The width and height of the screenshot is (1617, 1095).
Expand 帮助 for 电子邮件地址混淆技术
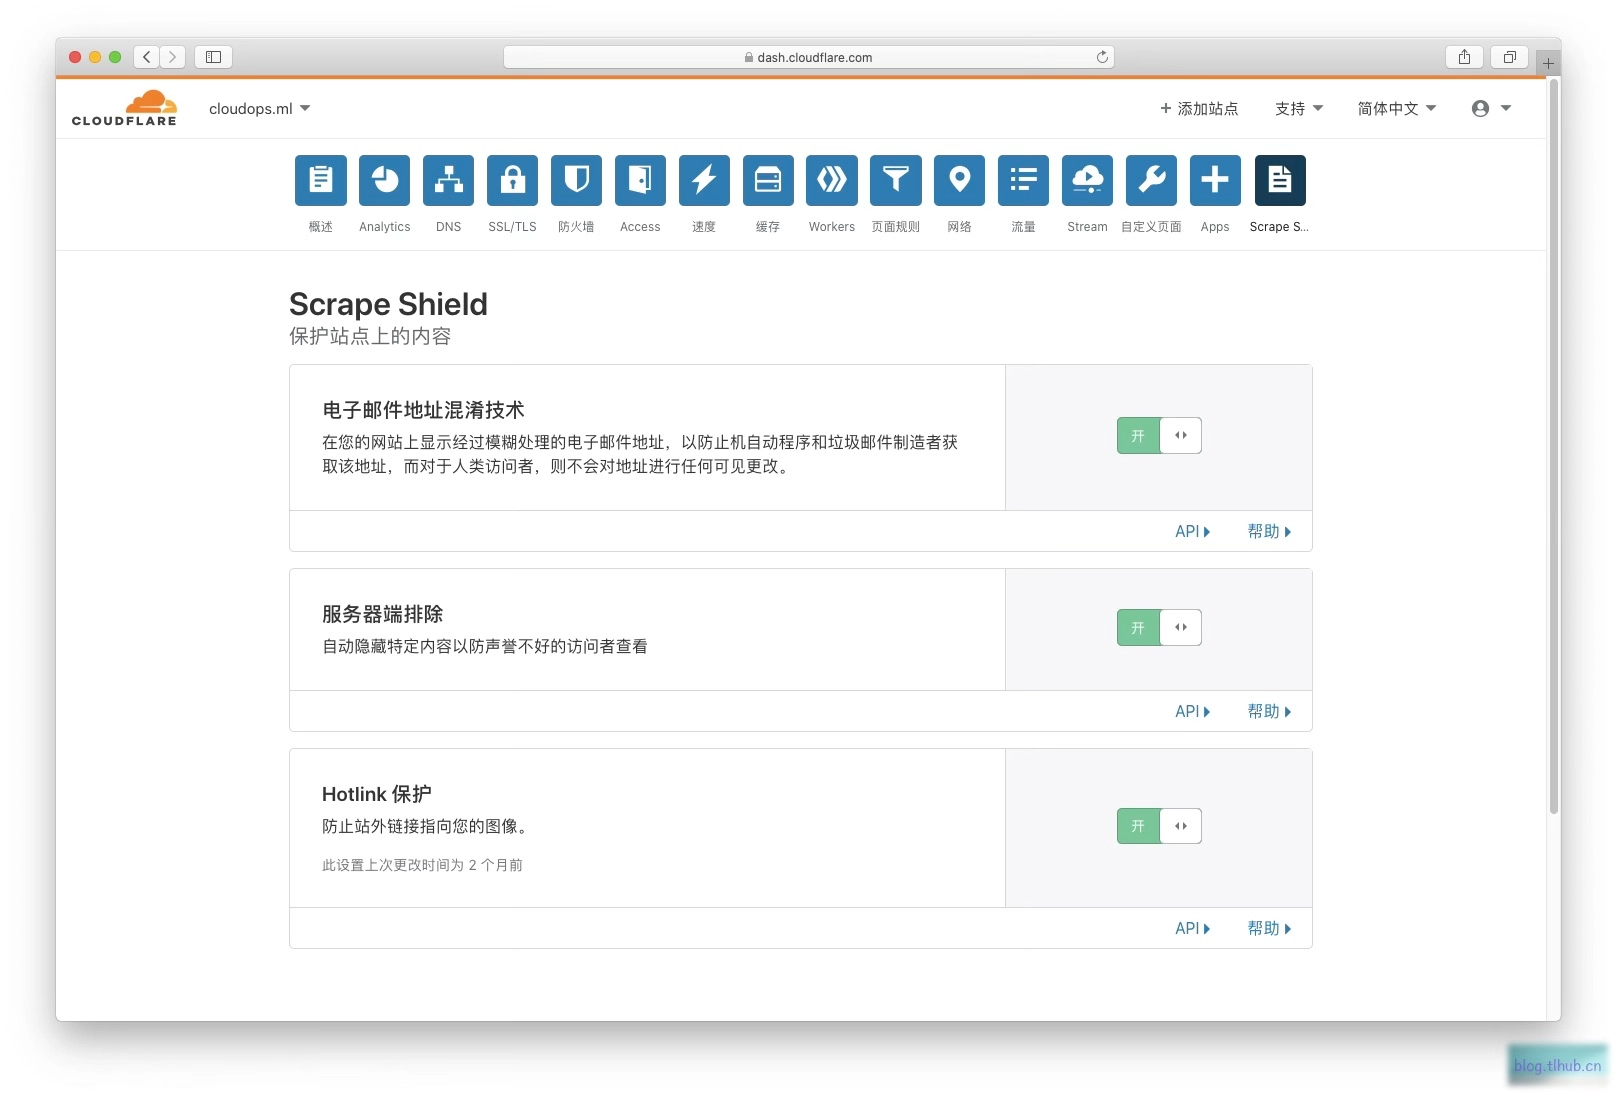pos(1269,531)
